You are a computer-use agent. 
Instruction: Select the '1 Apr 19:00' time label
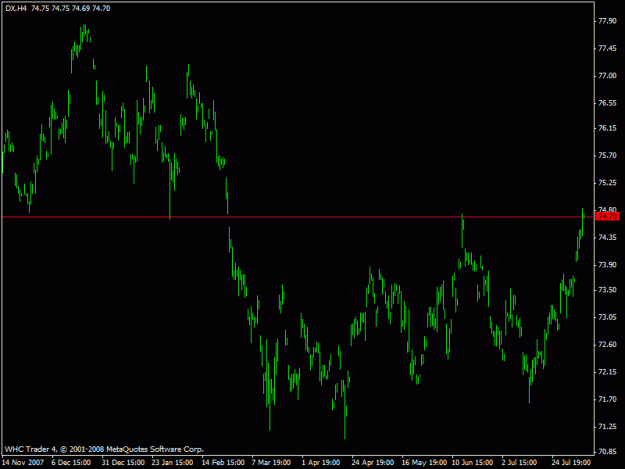click(x=321, y=463)
